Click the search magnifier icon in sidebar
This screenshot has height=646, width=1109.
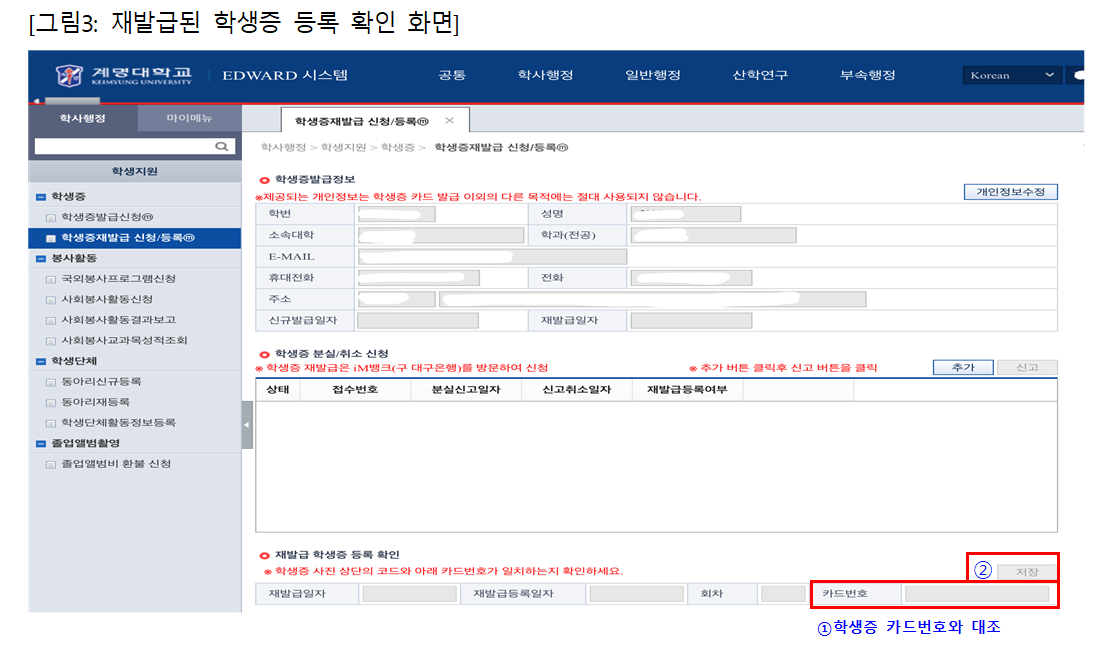(x=223, y=146)
